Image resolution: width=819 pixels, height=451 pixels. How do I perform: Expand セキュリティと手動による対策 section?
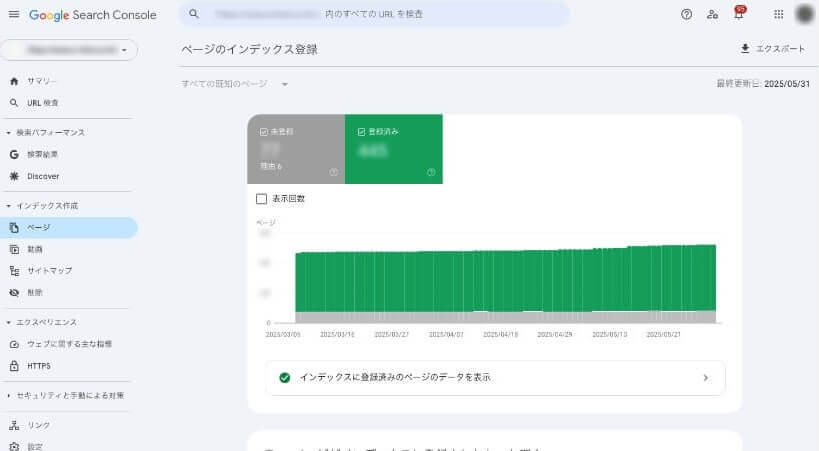[69, 396]
